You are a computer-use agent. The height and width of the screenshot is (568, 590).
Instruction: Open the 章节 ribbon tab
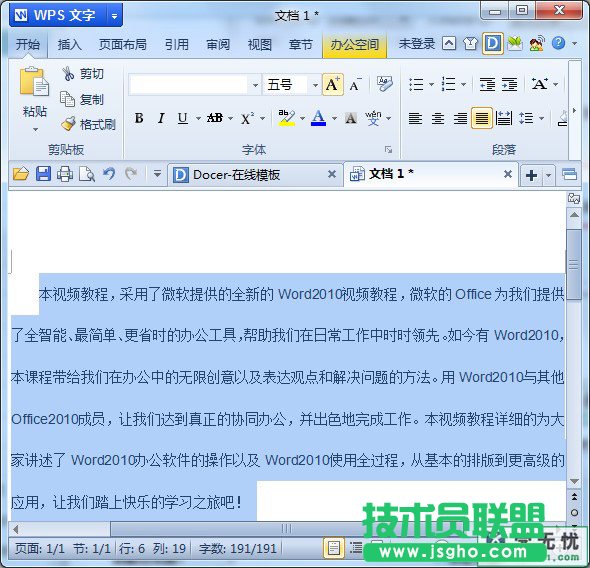(x=301, y=45)
